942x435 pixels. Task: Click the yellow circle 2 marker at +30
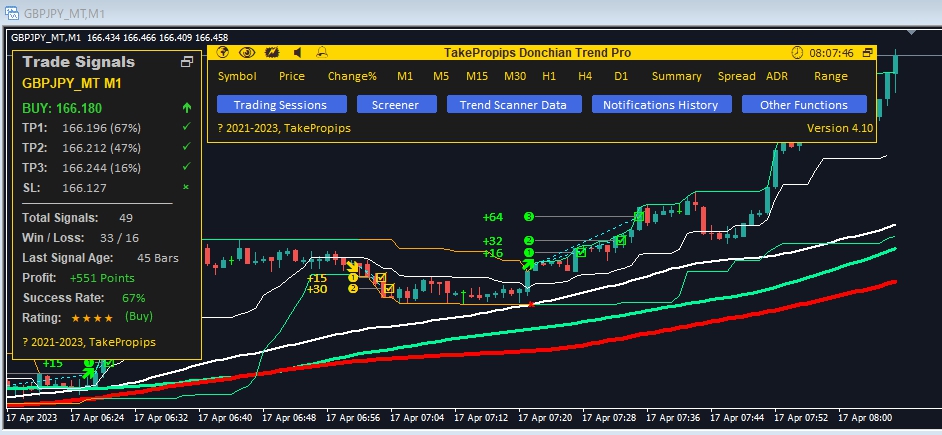[x=353, y=288]
